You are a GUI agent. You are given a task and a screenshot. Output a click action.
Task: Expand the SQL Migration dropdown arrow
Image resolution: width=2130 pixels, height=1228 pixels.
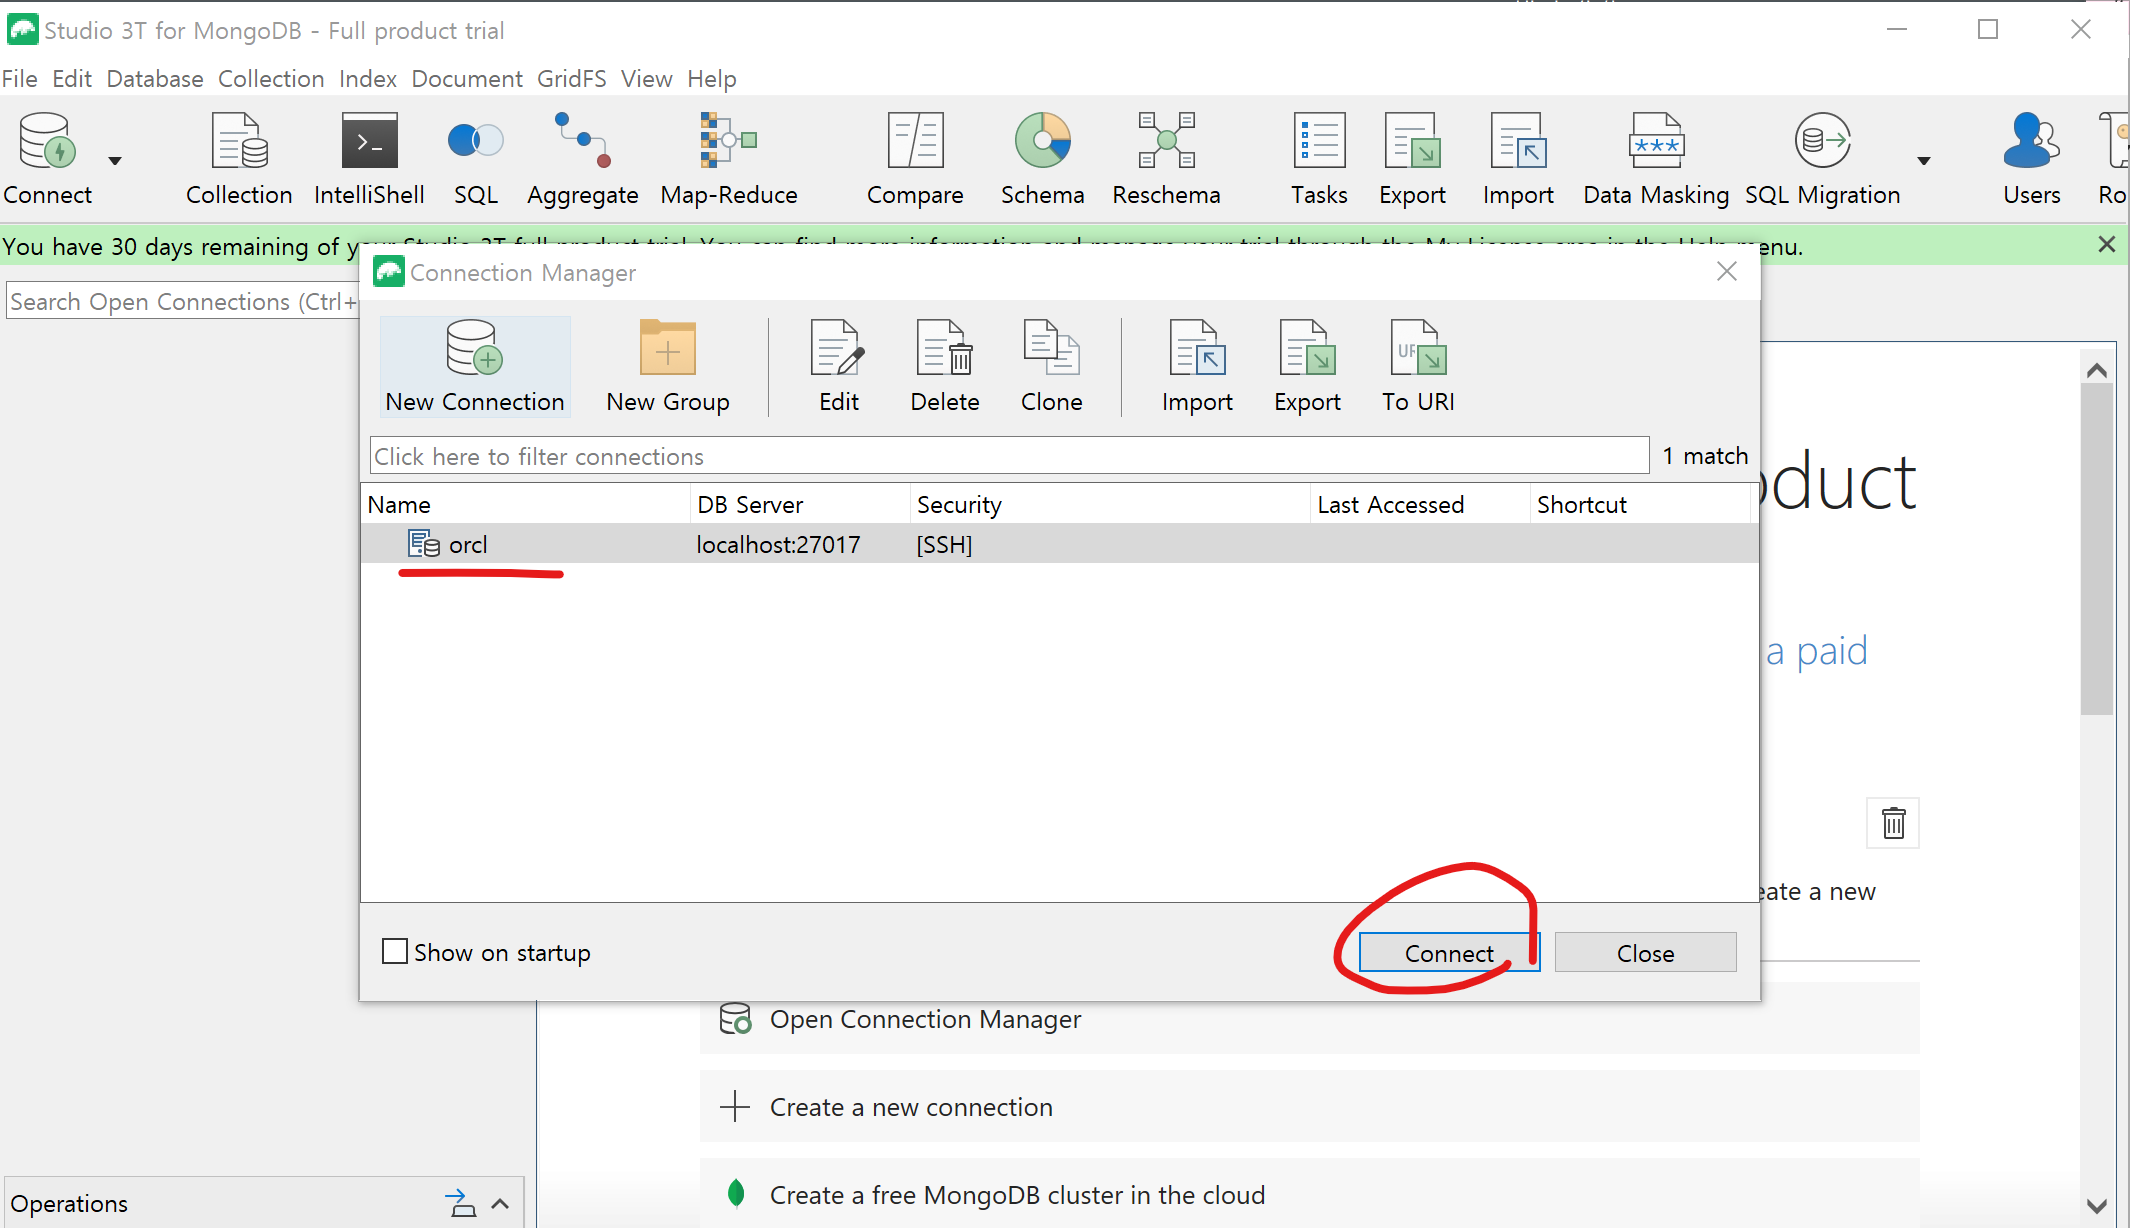click(x=1923, y=161)
